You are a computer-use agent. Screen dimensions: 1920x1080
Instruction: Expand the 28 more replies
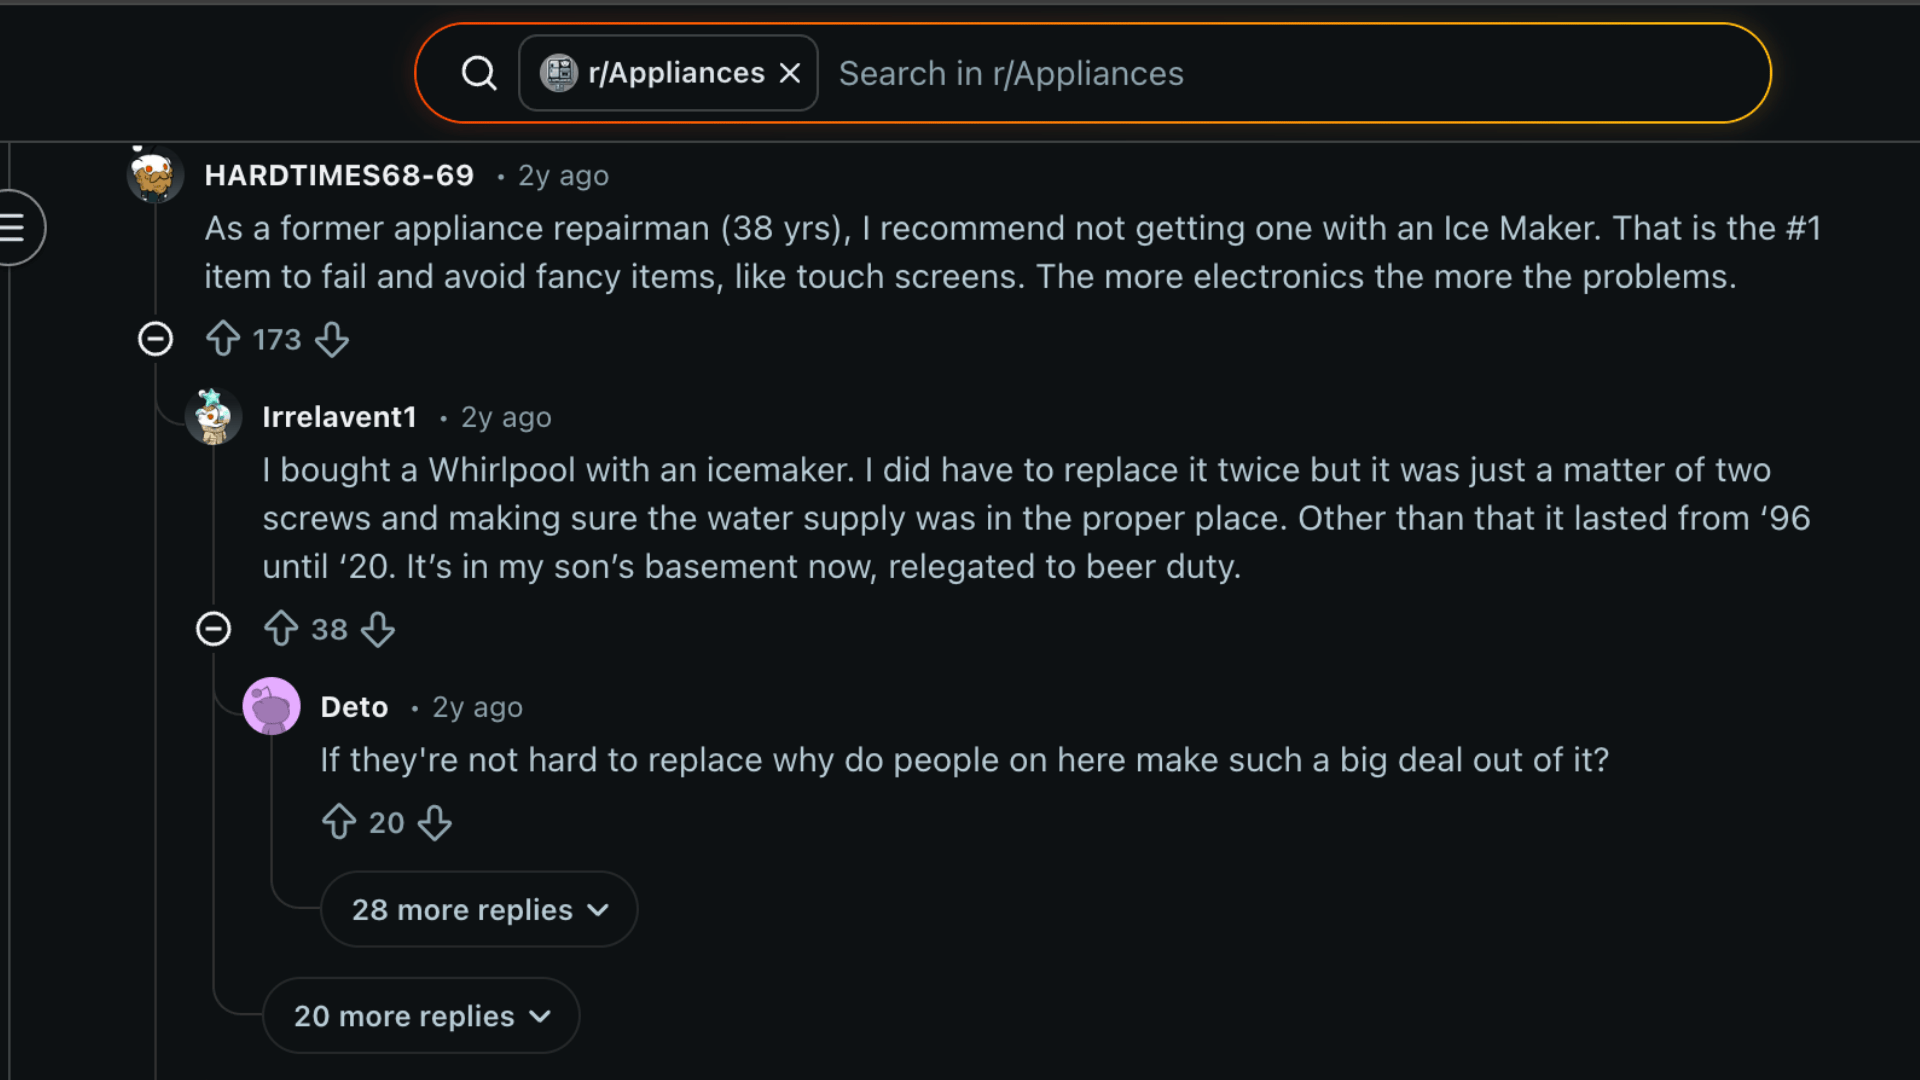478,909
